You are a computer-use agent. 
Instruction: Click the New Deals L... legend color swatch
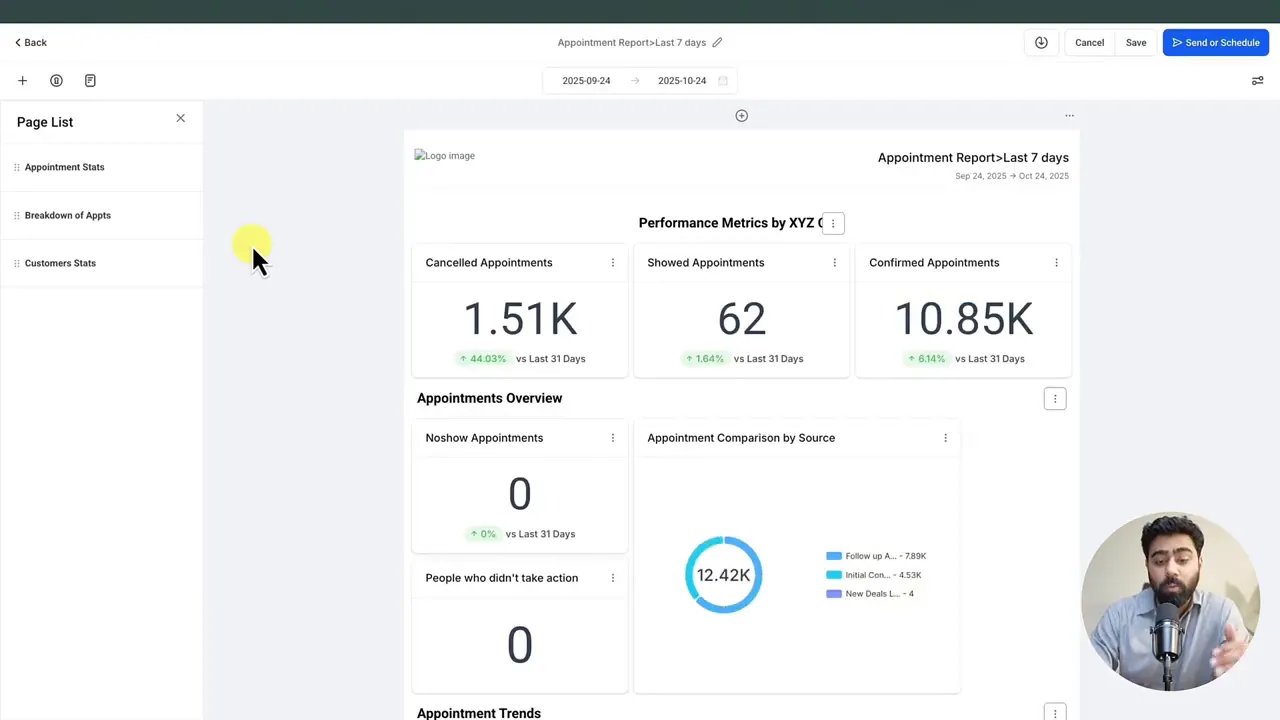[x=834, y=594]
